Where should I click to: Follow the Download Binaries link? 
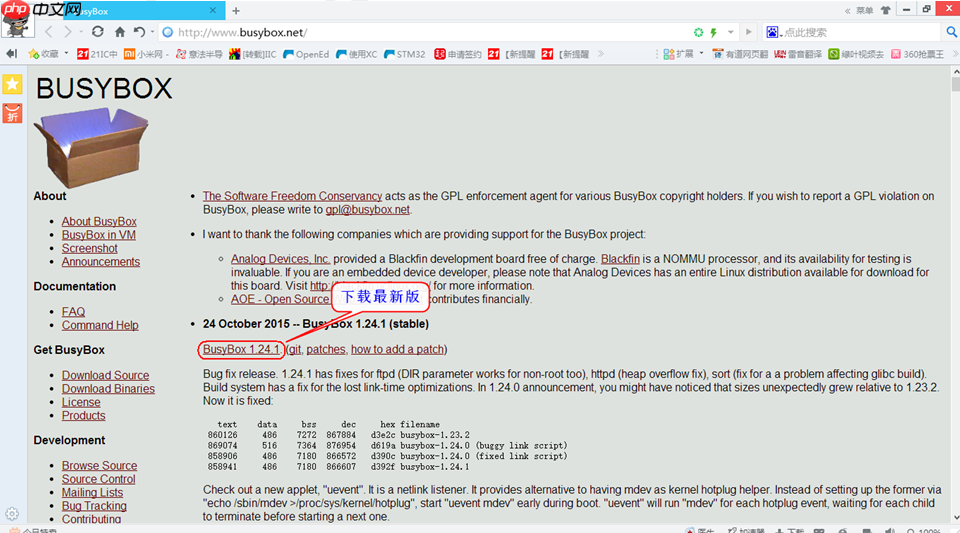108,389
